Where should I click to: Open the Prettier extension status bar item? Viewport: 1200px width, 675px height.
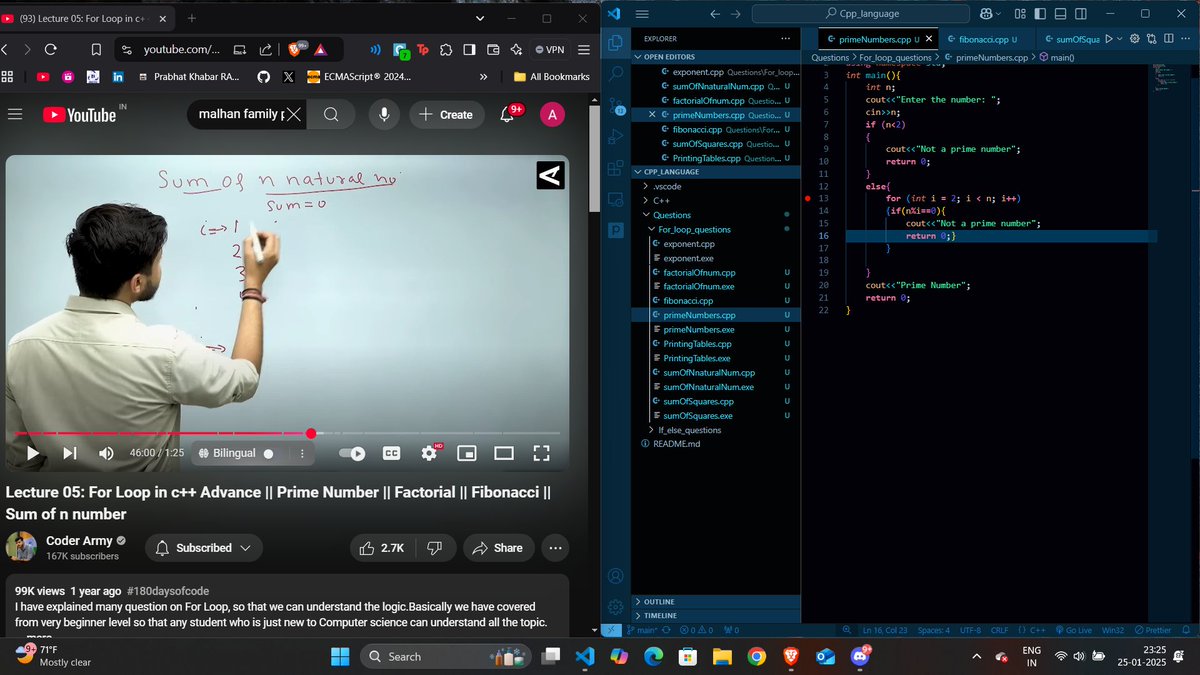point(1156,630)
